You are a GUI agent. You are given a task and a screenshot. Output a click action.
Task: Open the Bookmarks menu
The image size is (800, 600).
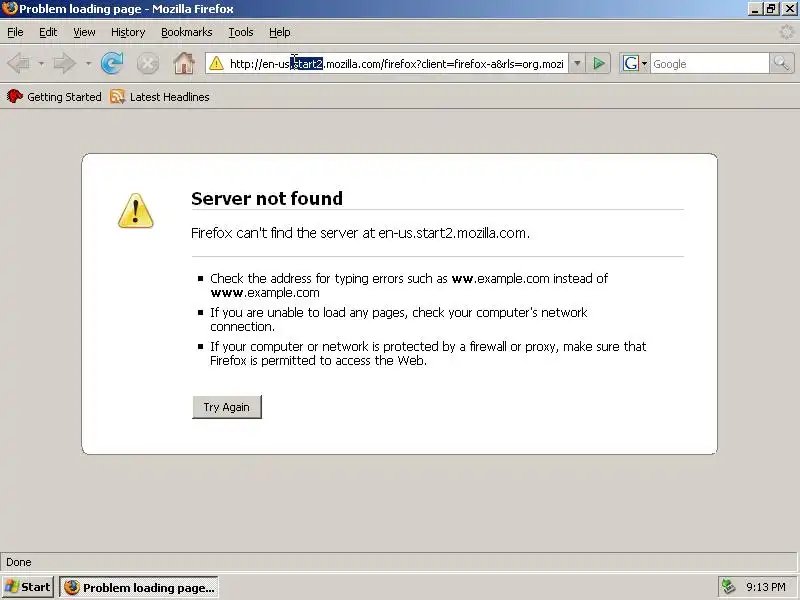point(187,32)
